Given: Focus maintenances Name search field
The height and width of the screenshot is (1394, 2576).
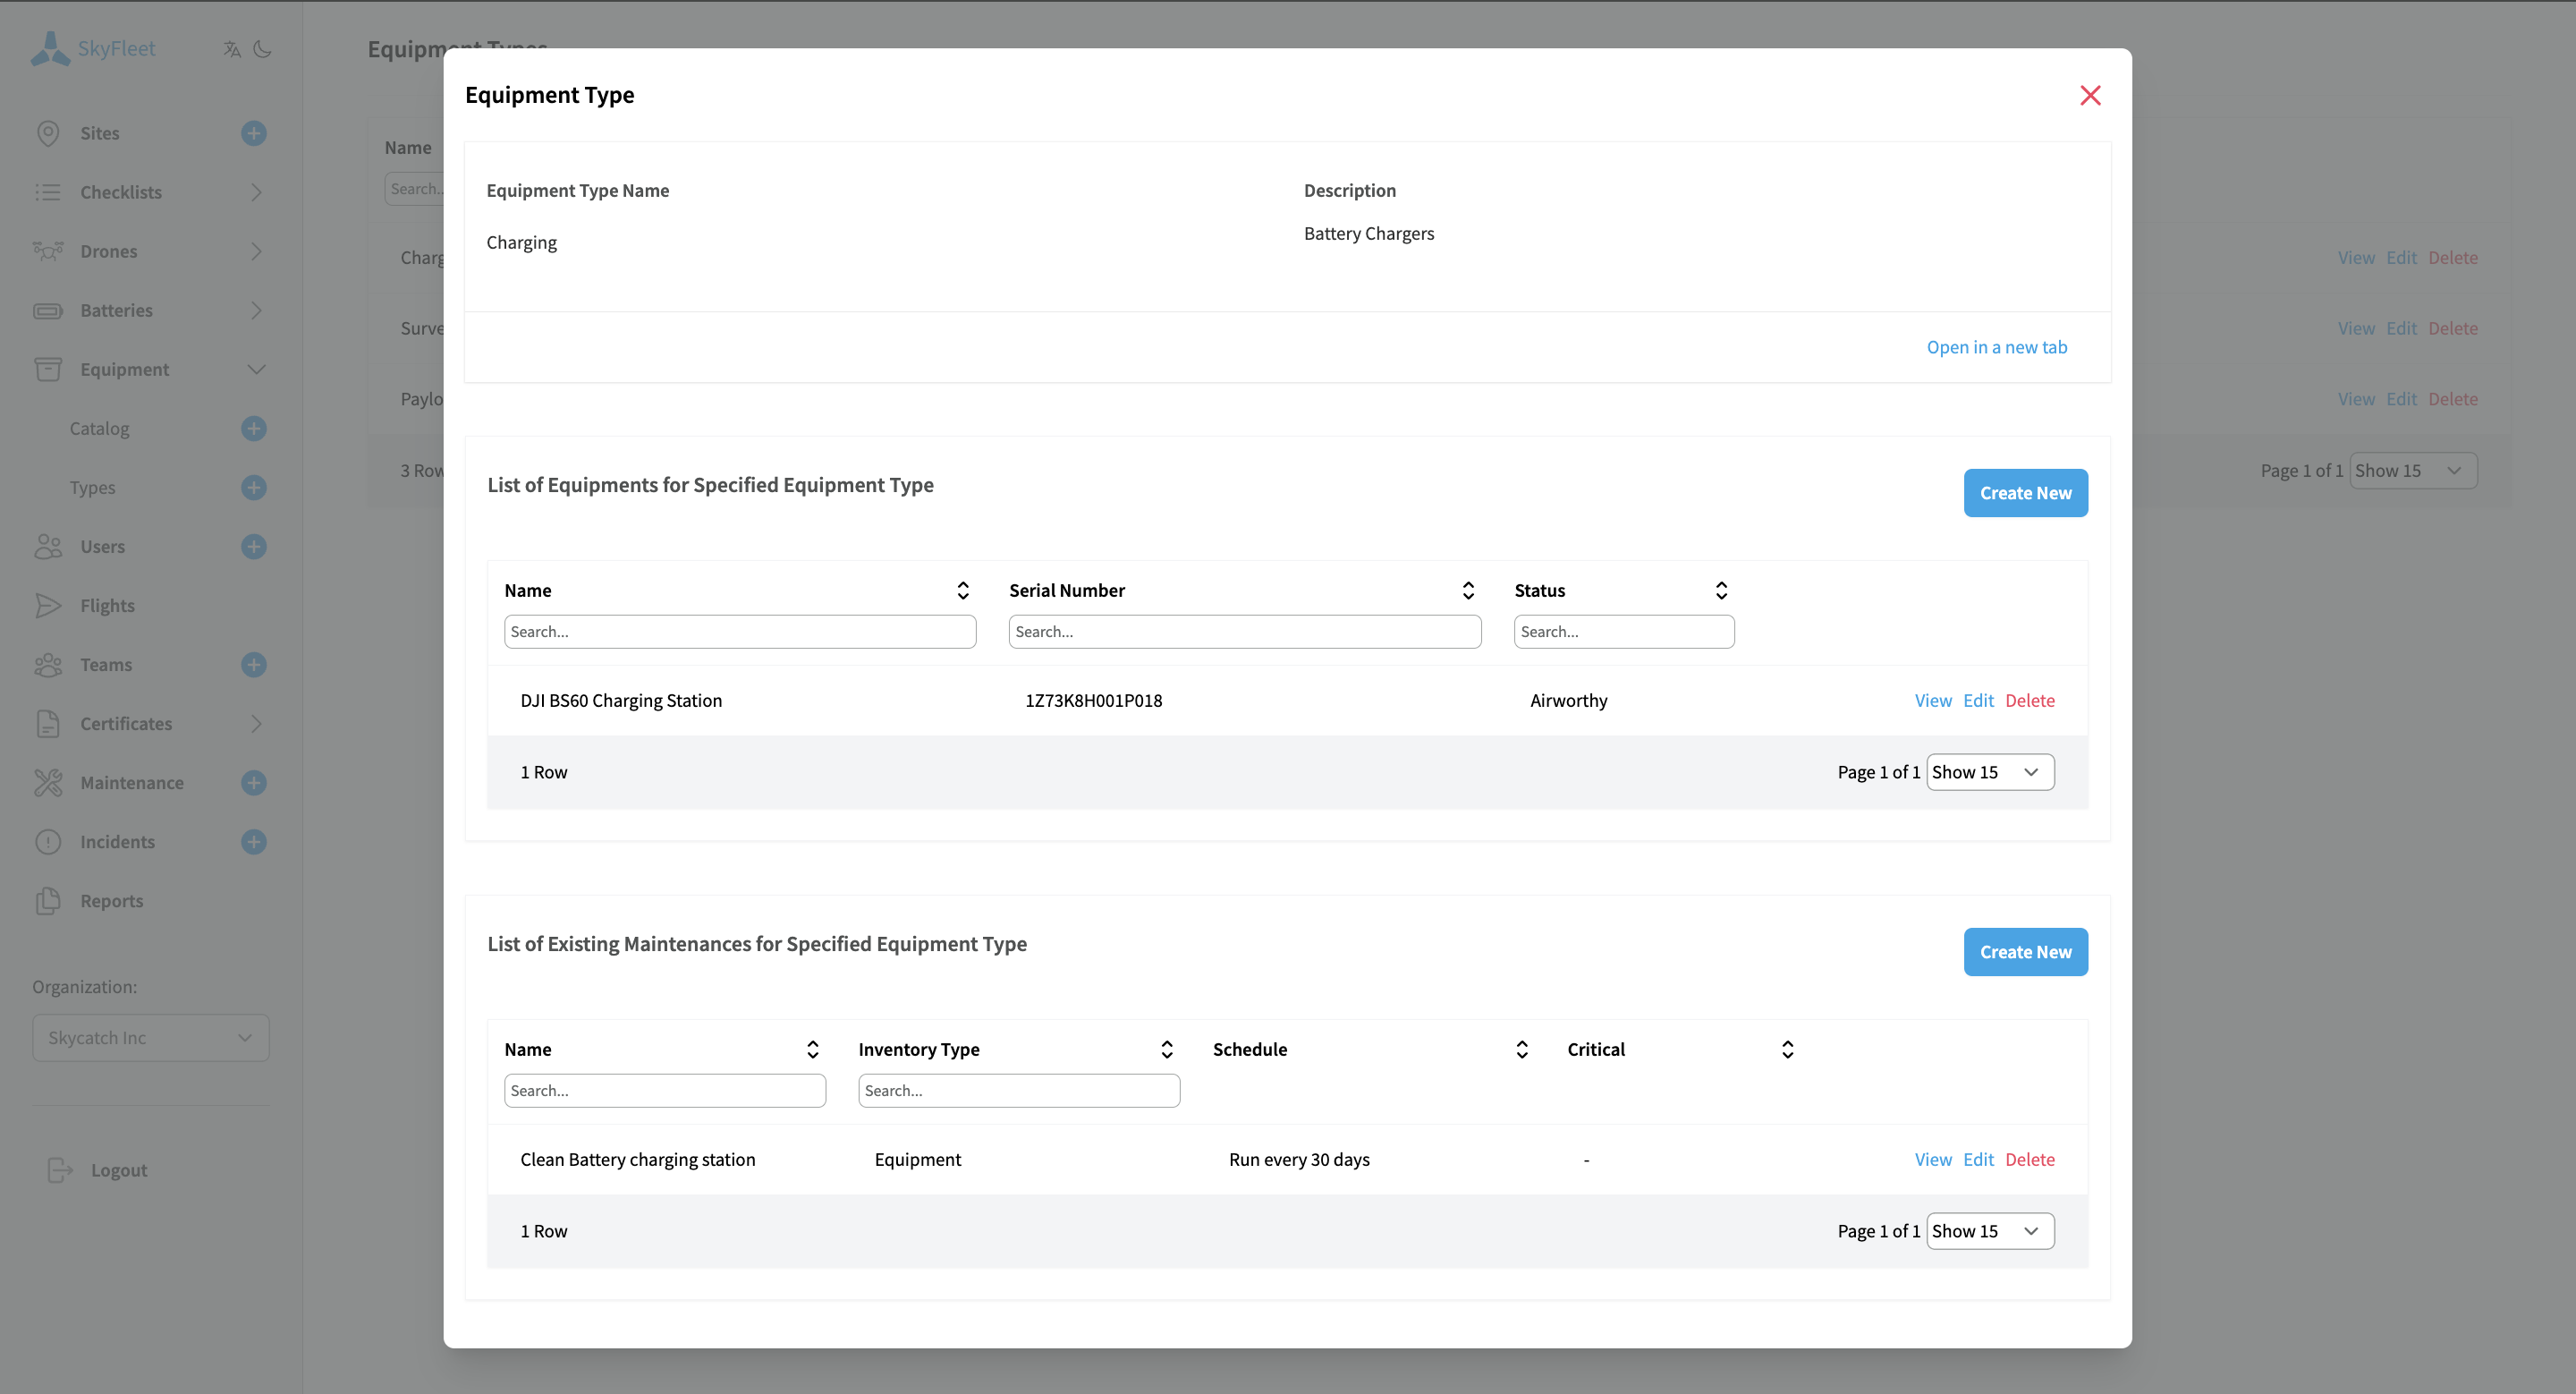Looking at the screenshot, I should pyautogui.click(x=665, y=1090).
